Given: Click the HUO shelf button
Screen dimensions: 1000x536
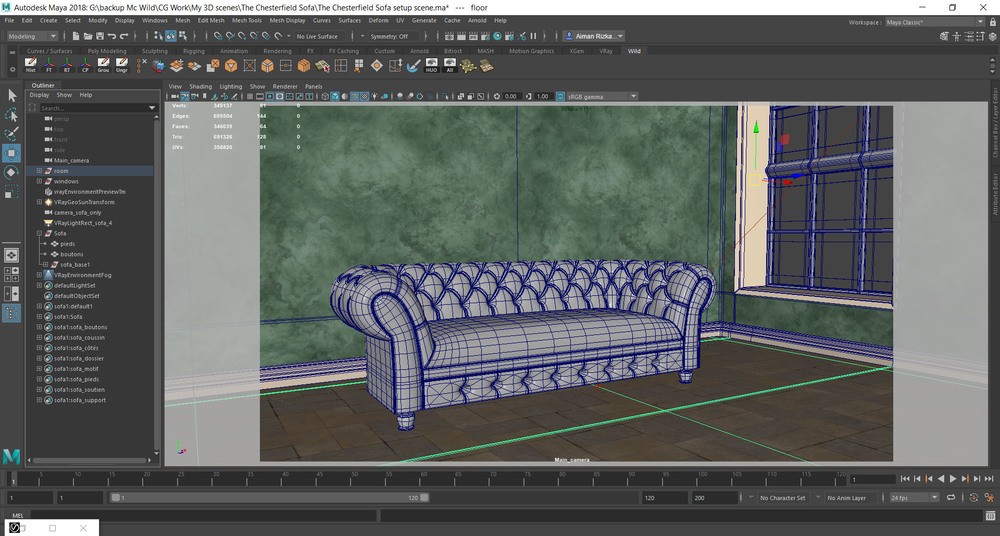Looking at the screenshot, I should pos(432,65).
